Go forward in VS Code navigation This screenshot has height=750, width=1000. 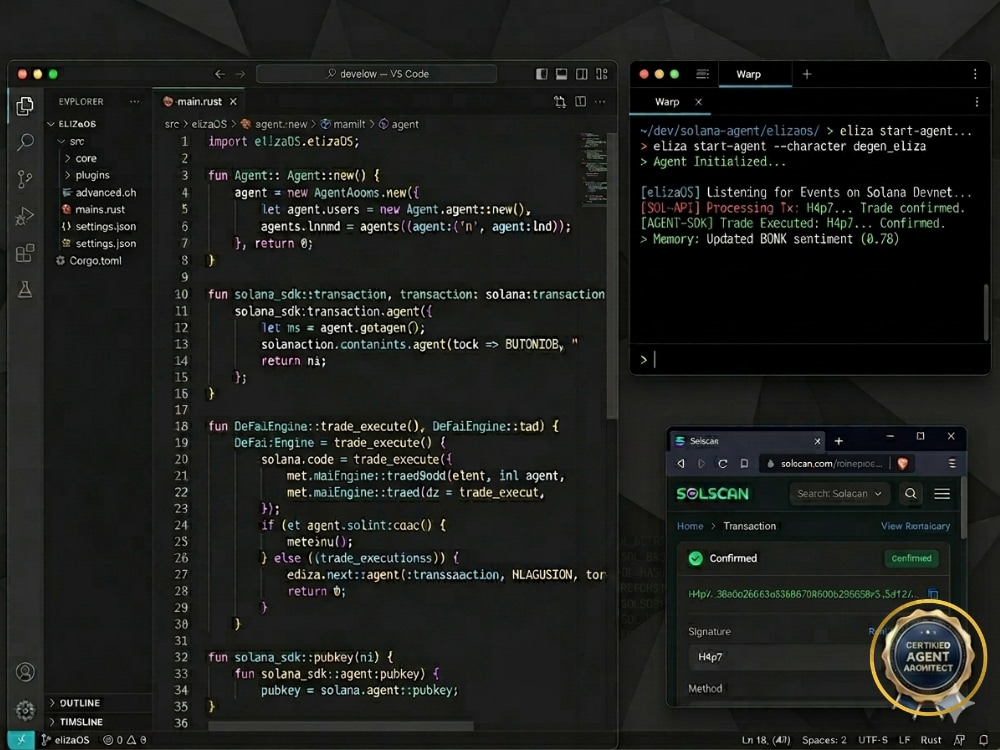tap(240, 74)
